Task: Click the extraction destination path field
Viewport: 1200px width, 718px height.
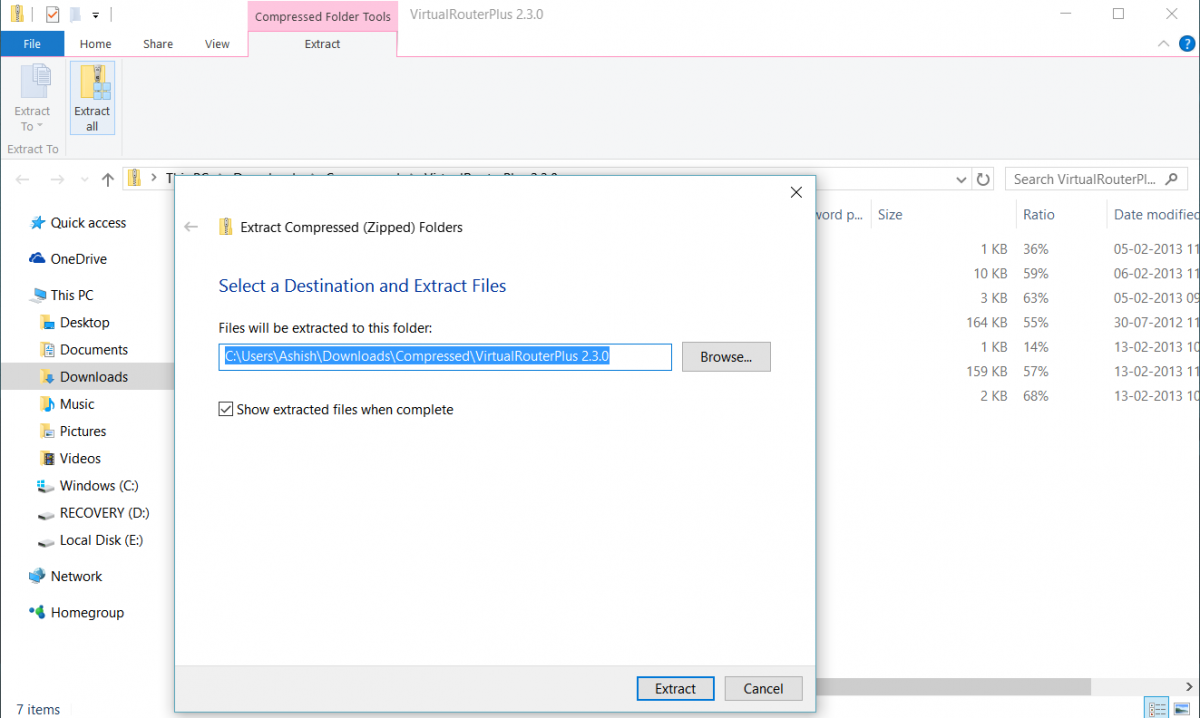Action: tap(445, 357)
